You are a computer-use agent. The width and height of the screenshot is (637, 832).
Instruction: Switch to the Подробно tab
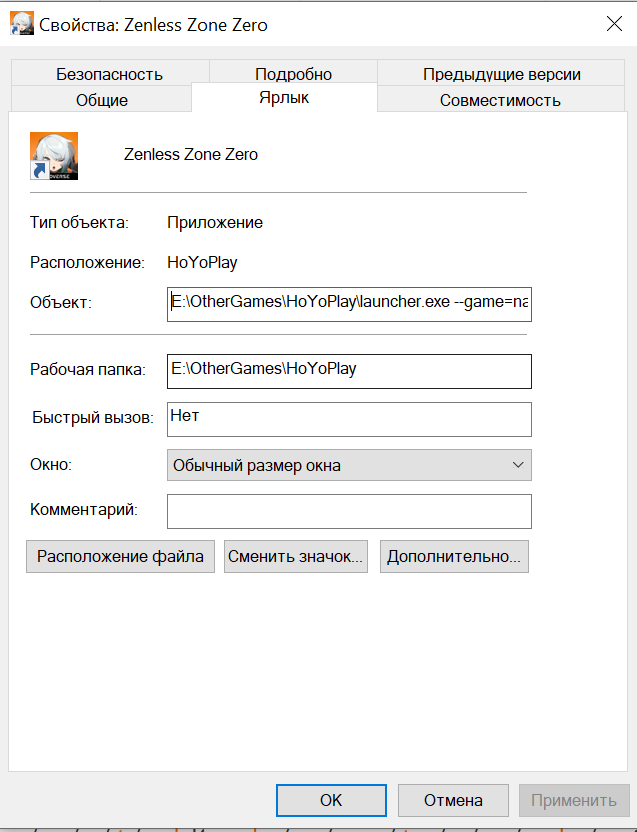[x=293, y=74]
